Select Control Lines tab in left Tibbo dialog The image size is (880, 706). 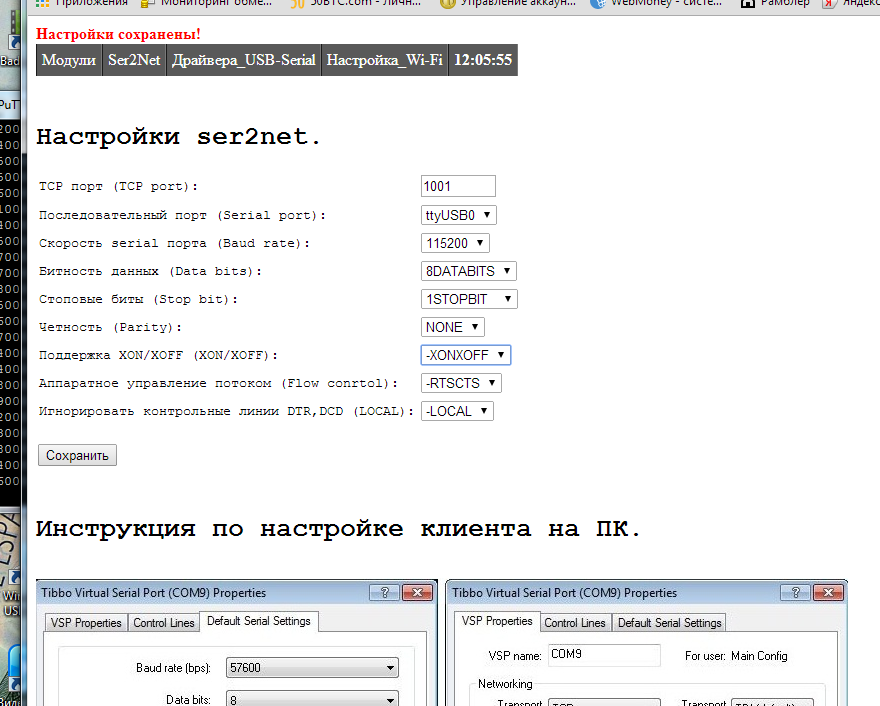click(164, 623)
